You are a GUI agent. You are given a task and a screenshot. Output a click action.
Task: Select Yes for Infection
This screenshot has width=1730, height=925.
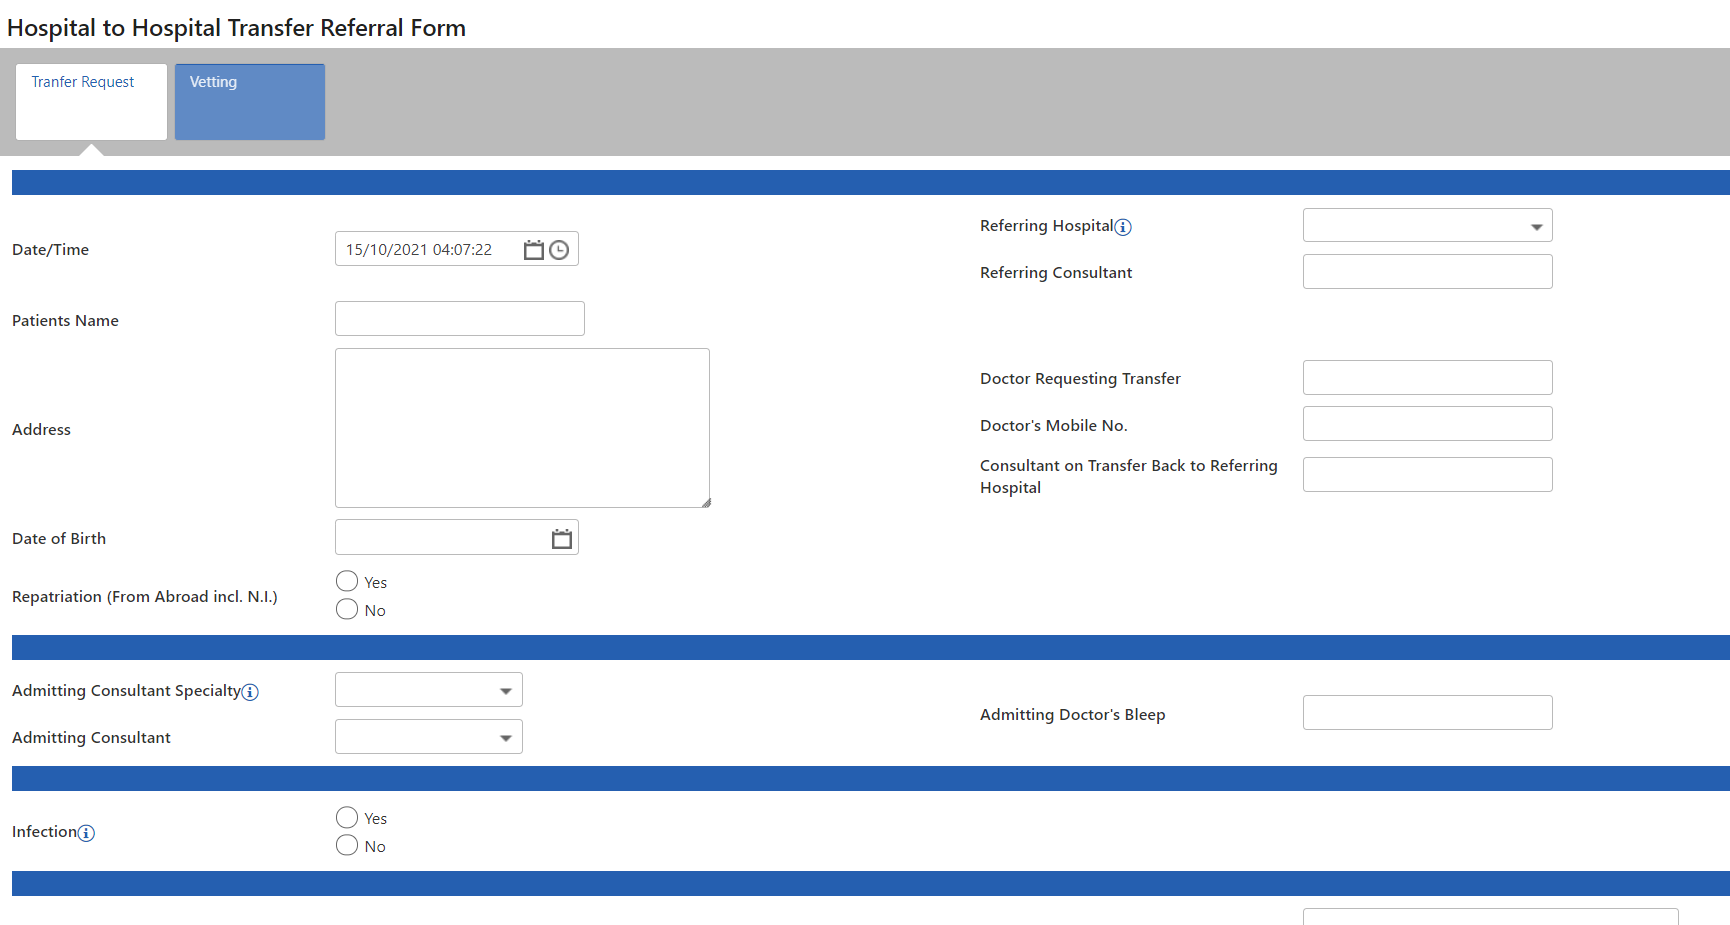click(346, 817)
